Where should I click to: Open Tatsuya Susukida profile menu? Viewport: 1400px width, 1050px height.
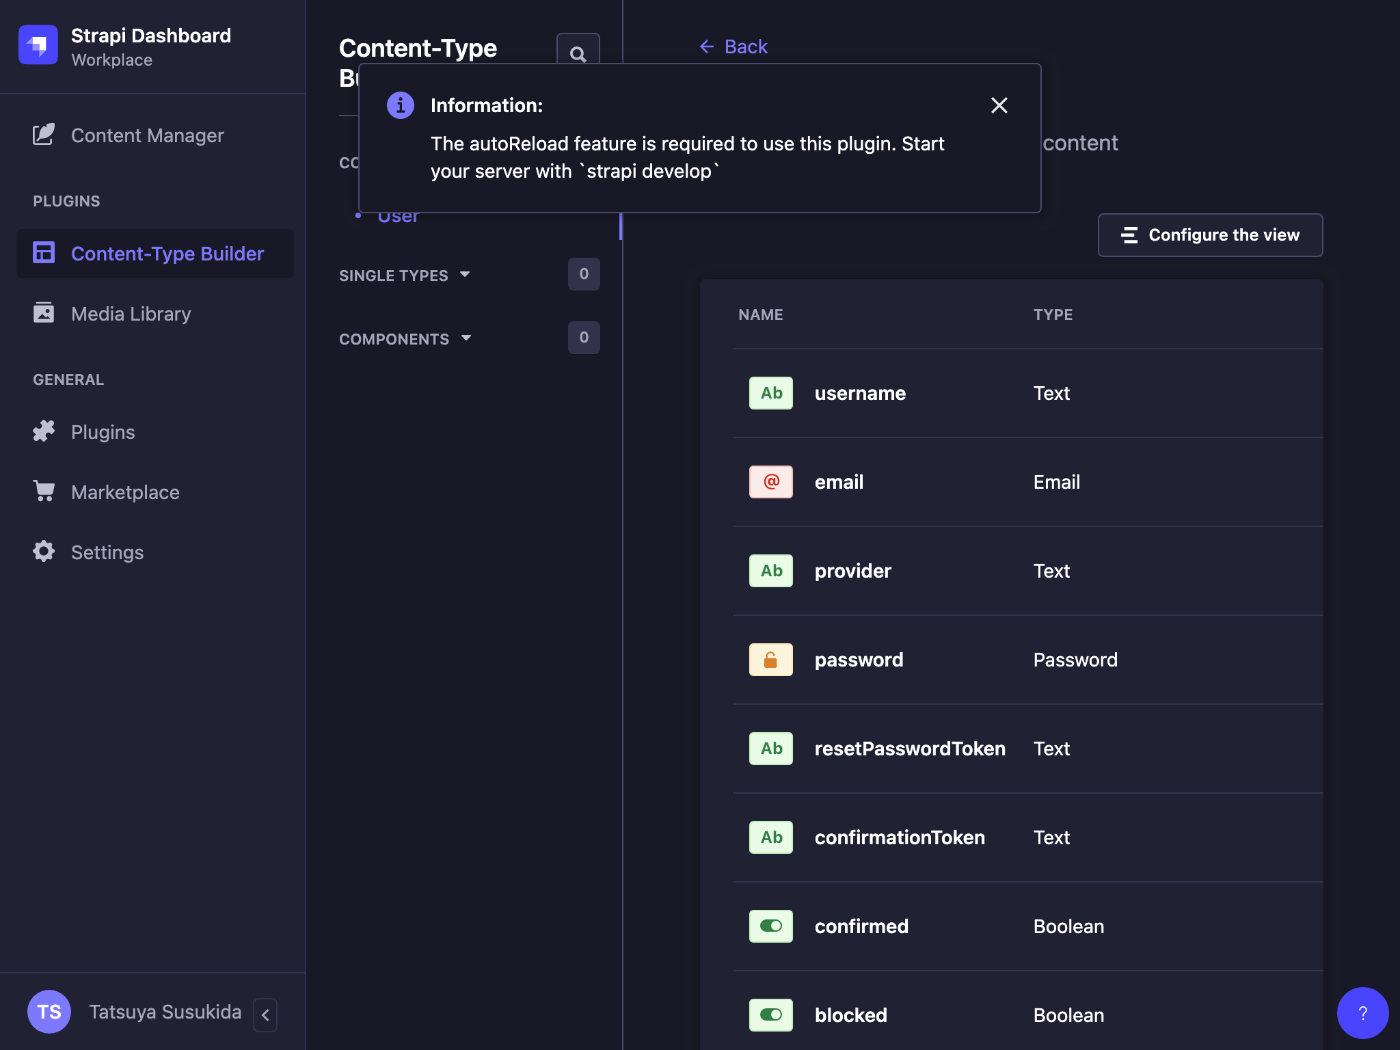(165, 1012)
